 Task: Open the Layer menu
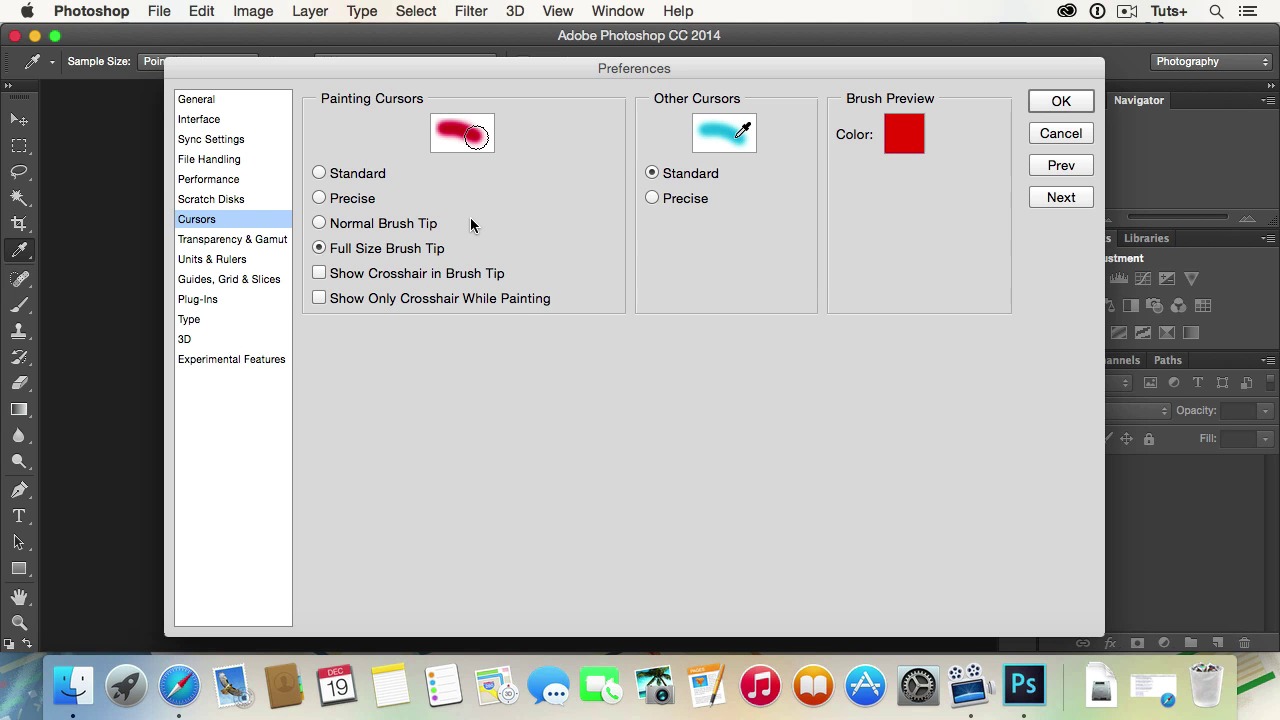coord(310,11)
